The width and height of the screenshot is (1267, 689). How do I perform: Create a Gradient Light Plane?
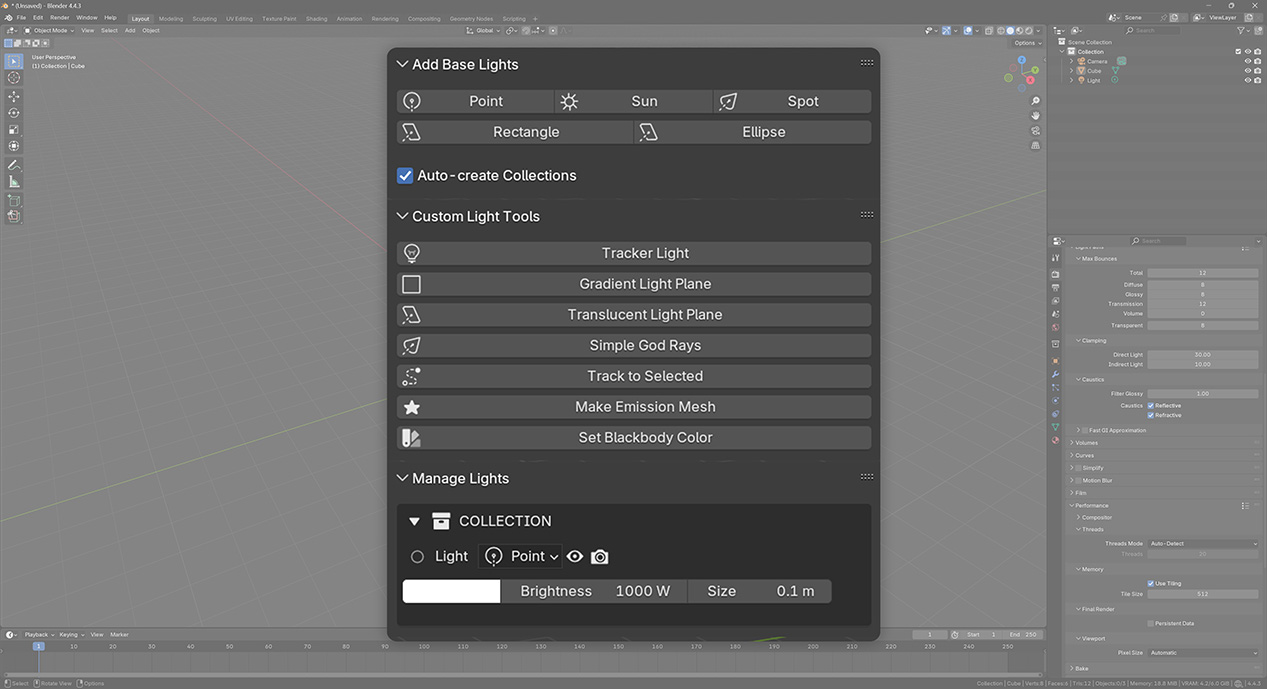click(634, 284)
